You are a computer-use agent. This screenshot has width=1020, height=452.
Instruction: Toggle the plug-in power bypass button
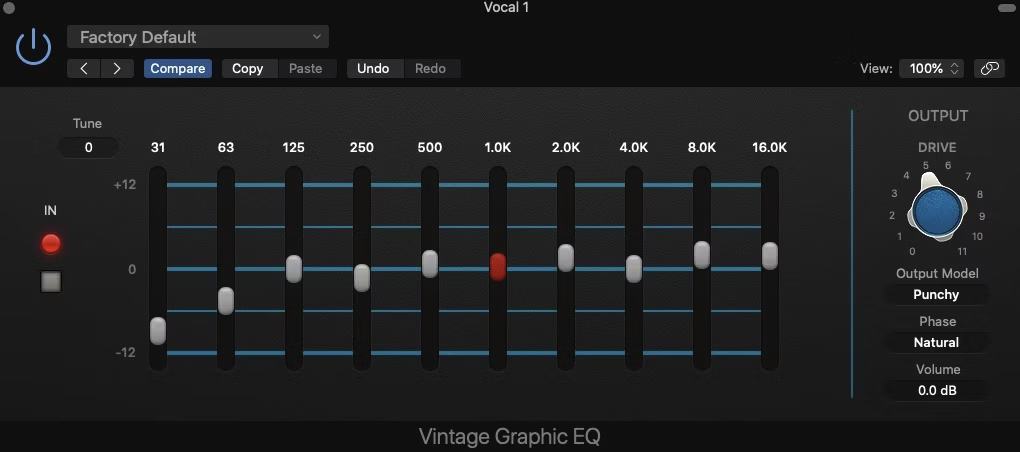(33, 46)
